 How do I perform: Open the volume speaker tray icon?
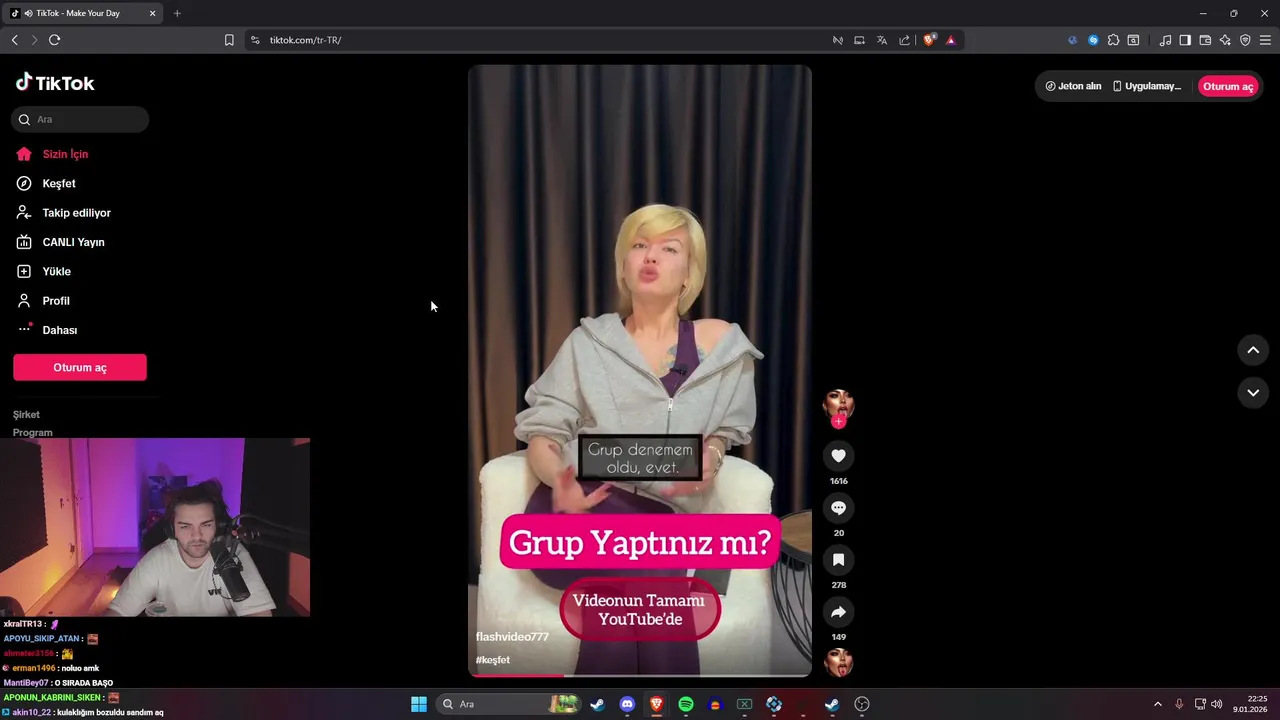[x=1217, y=704]
